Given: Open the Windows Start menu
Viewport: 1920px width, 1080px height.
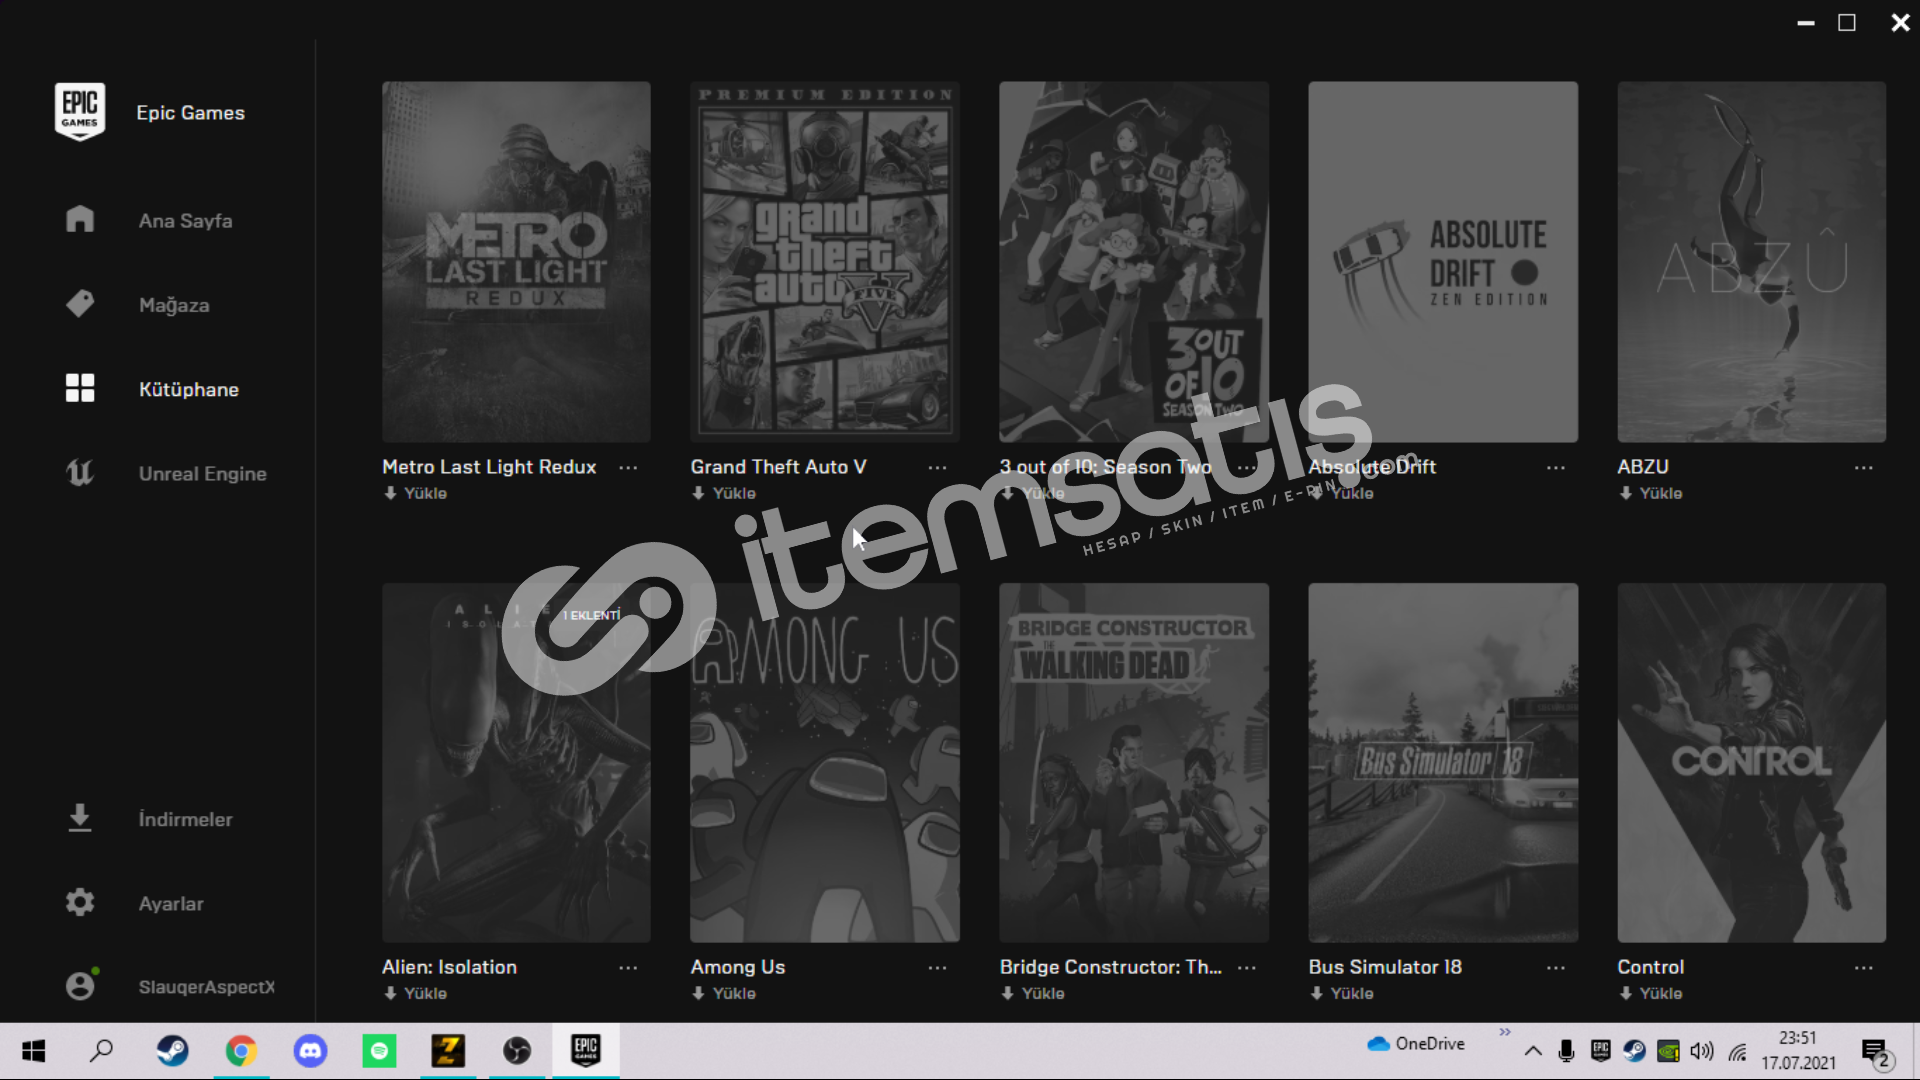Looking at the screenshot, I should pyautogui.click(x=33, y=1051).
